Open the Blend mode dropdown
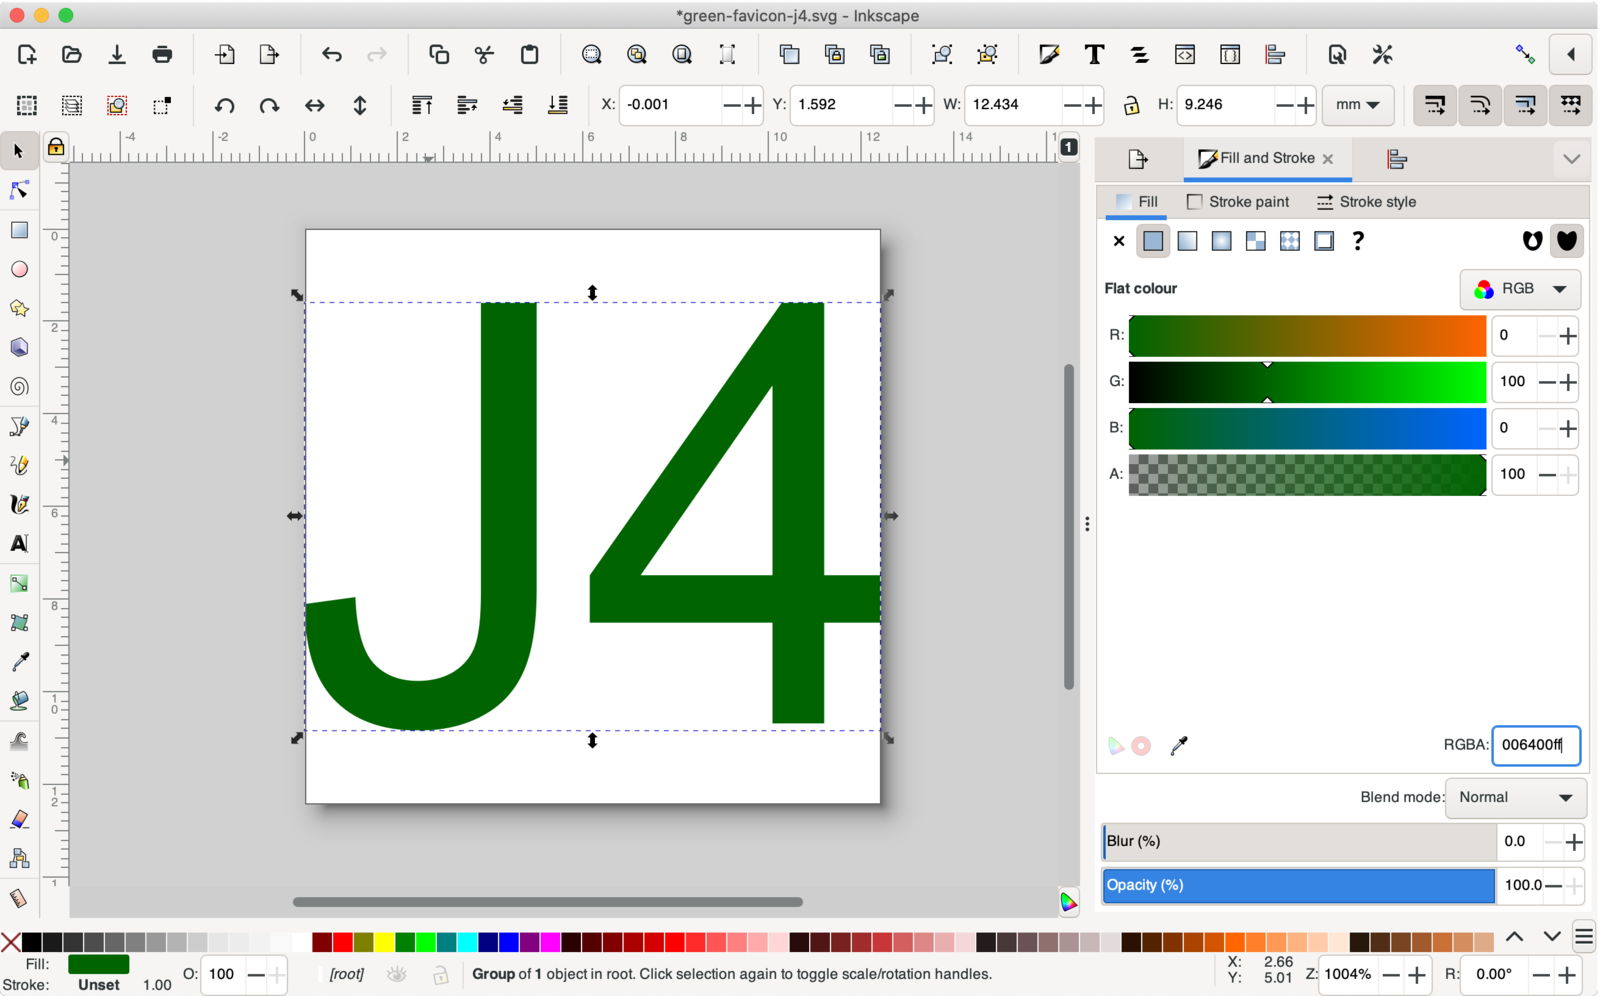Image resolution: width=1600 pixels, height=996 pixels. pos(1514,798)
